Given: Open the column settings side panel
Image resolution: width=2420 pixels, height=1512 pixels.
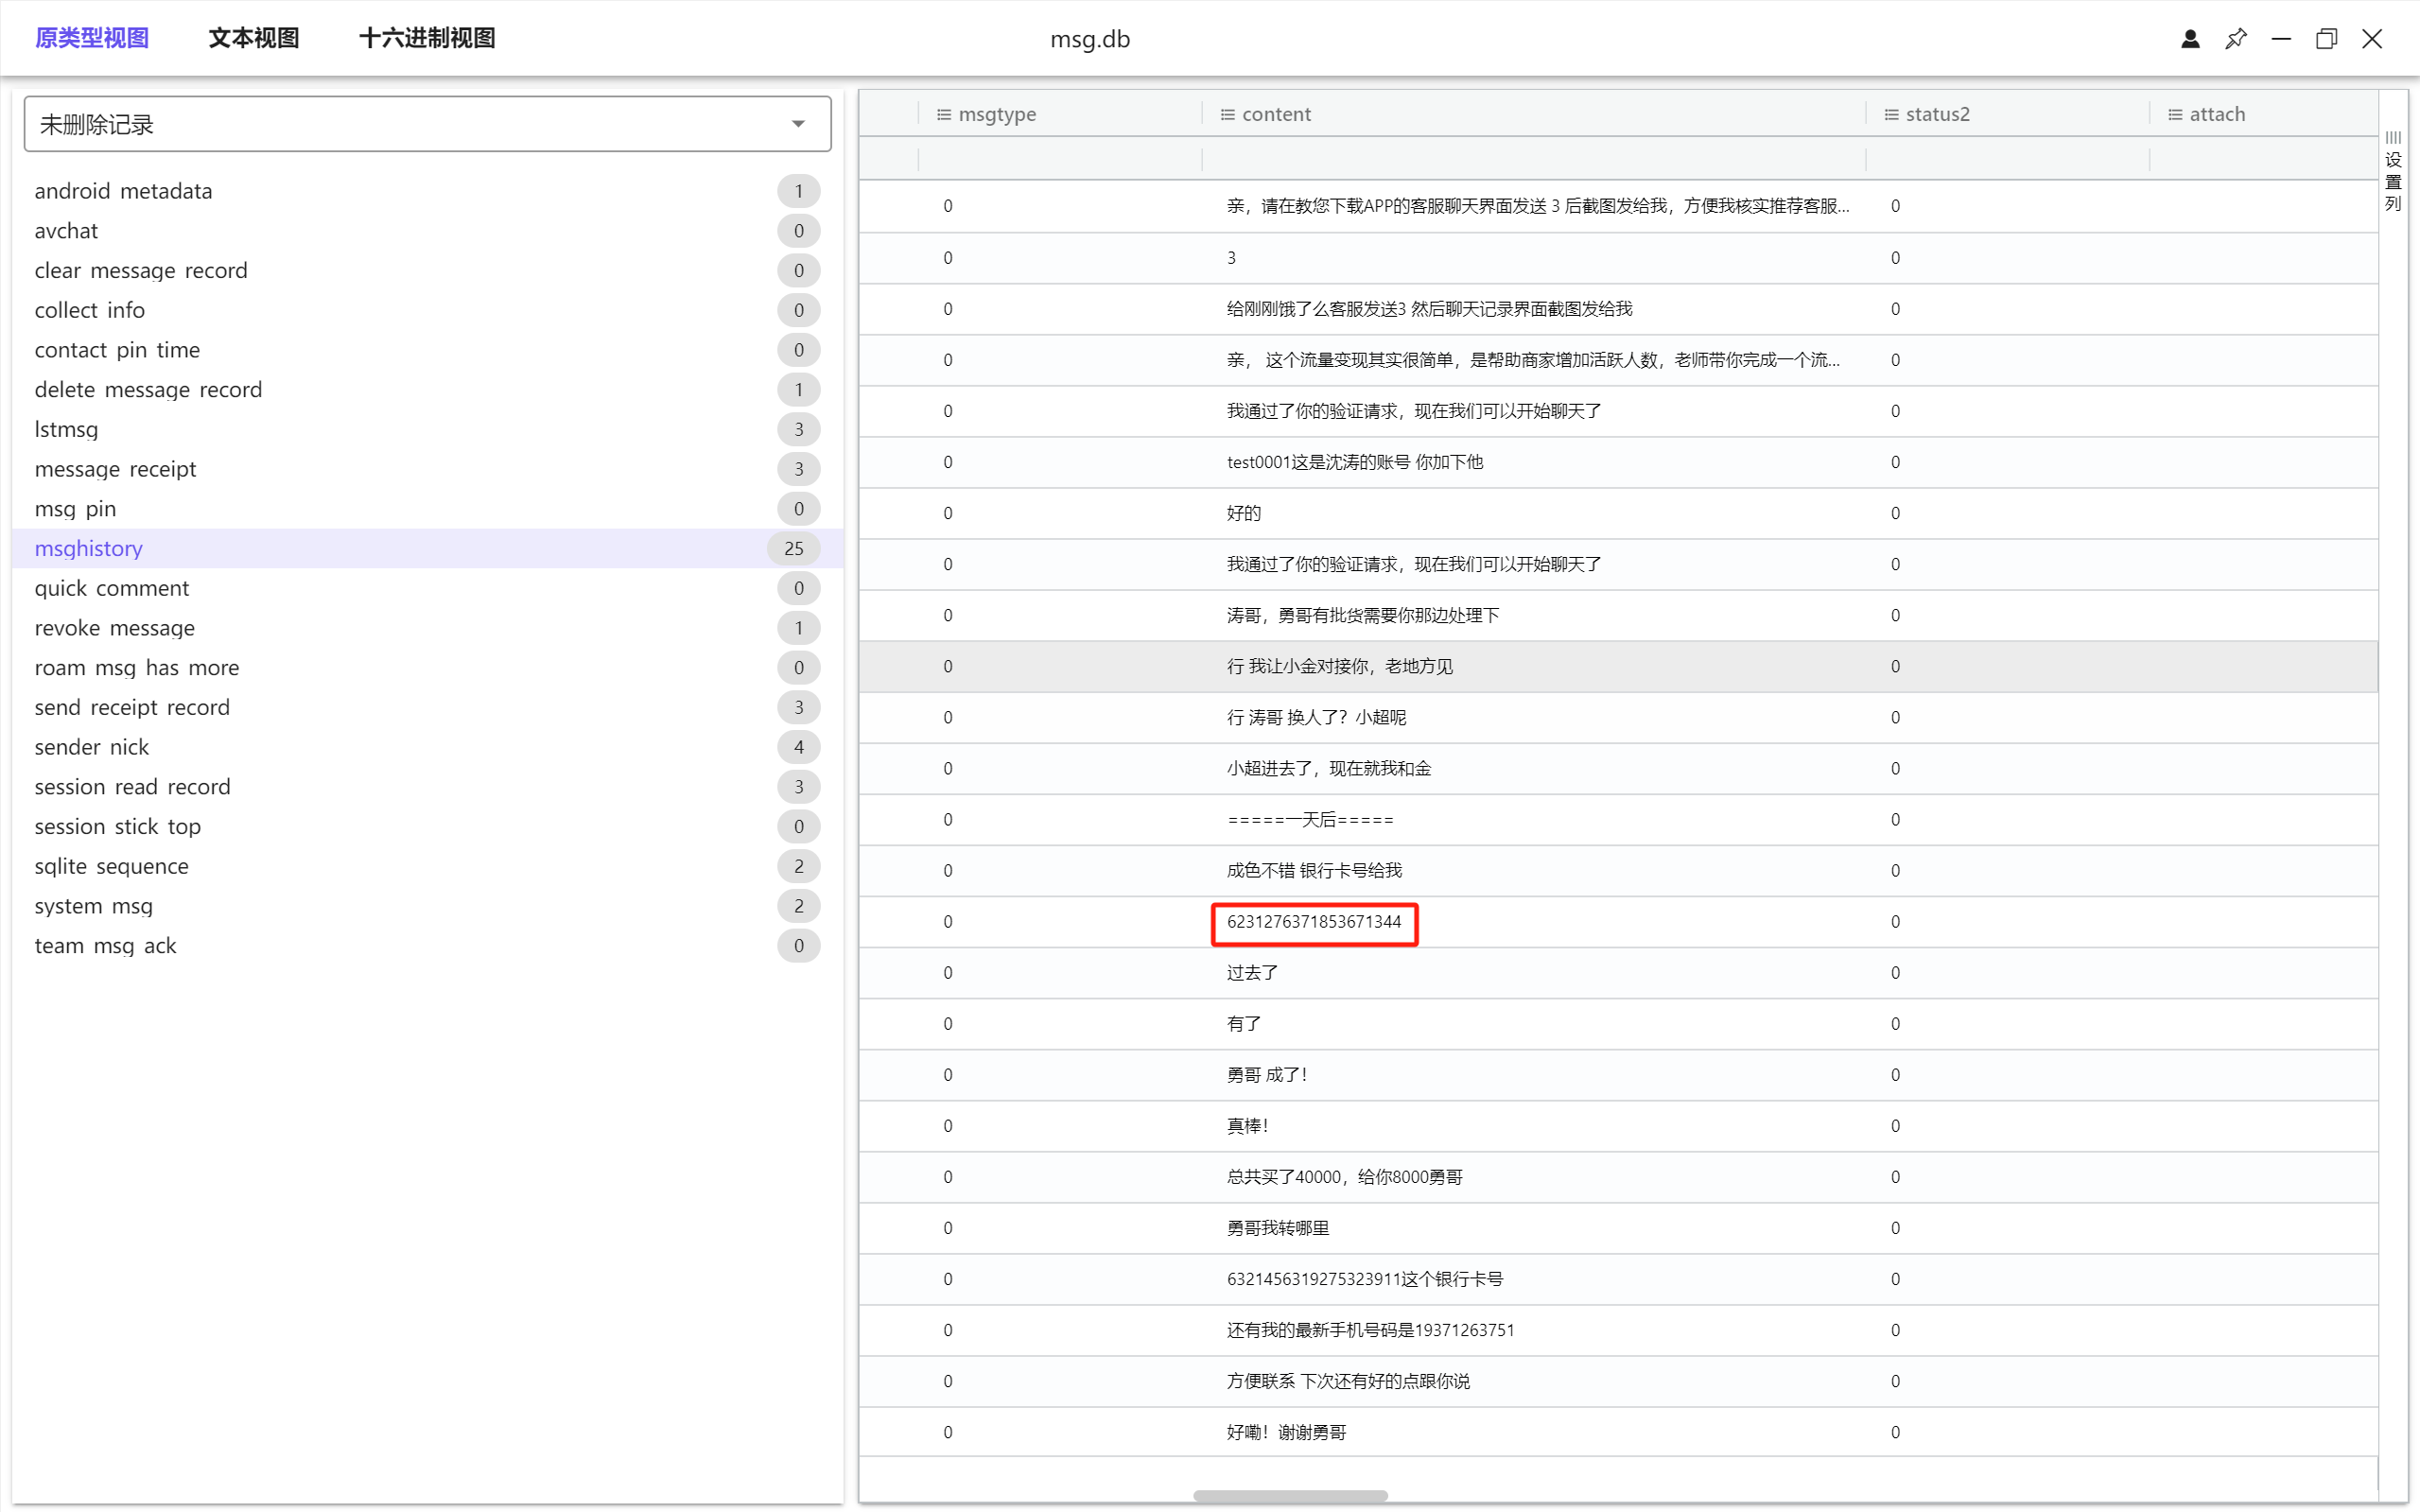Looking at the screenshot, I should pos(2393,171).
